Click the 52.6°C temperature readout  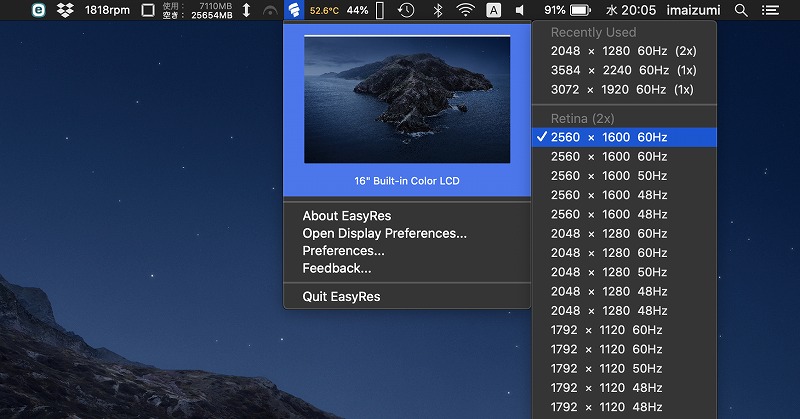[x=324, y=10]
